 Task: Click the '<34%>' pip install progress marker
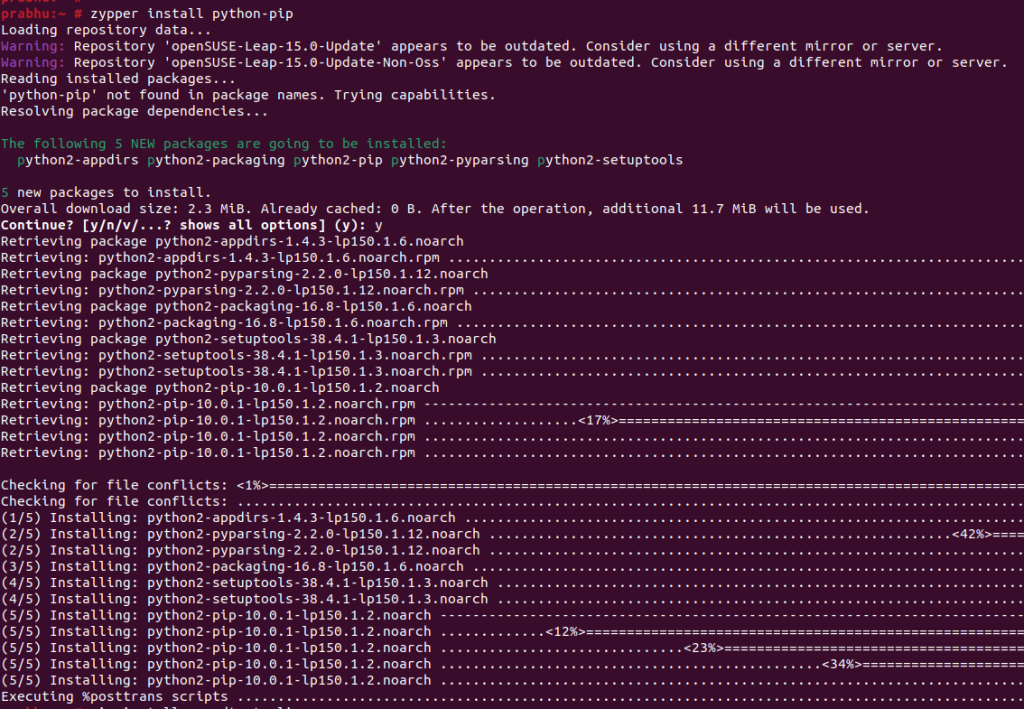842,665
